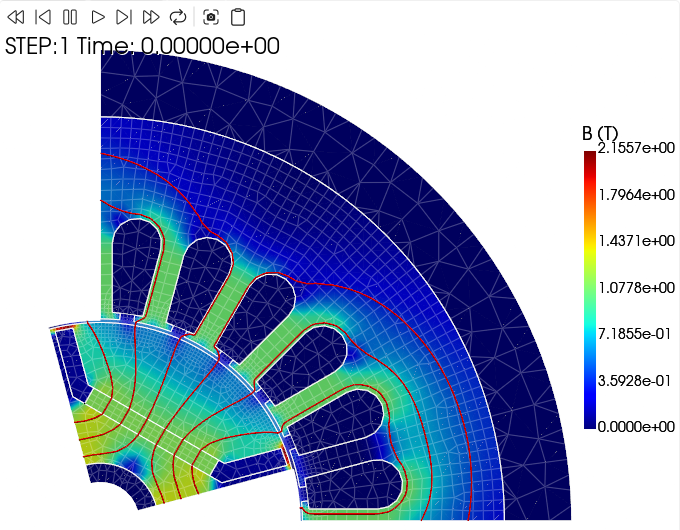Image resolution: width=680 pixels, height=530 pixels.
Task: Click dark red top of color bar
Action: point(589,156)
